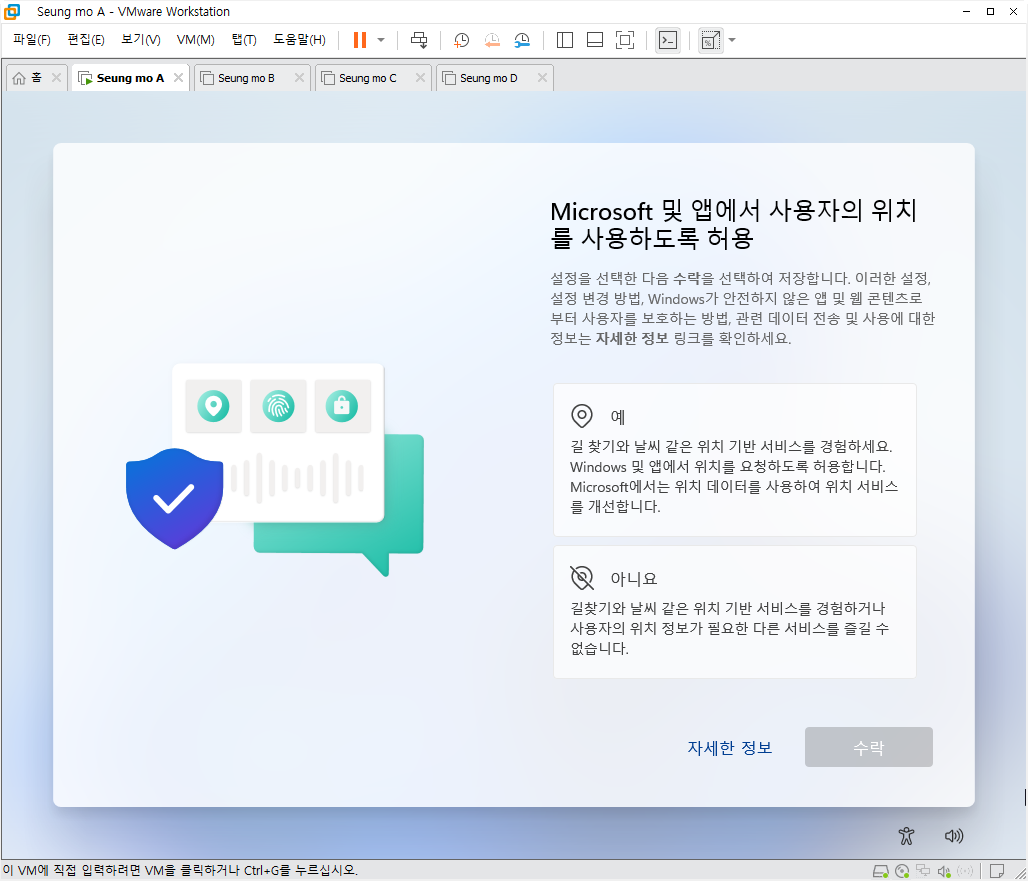Click the stretch guest display icon
The width and height of the screenshot is (1028, 881).
(711, 40)
